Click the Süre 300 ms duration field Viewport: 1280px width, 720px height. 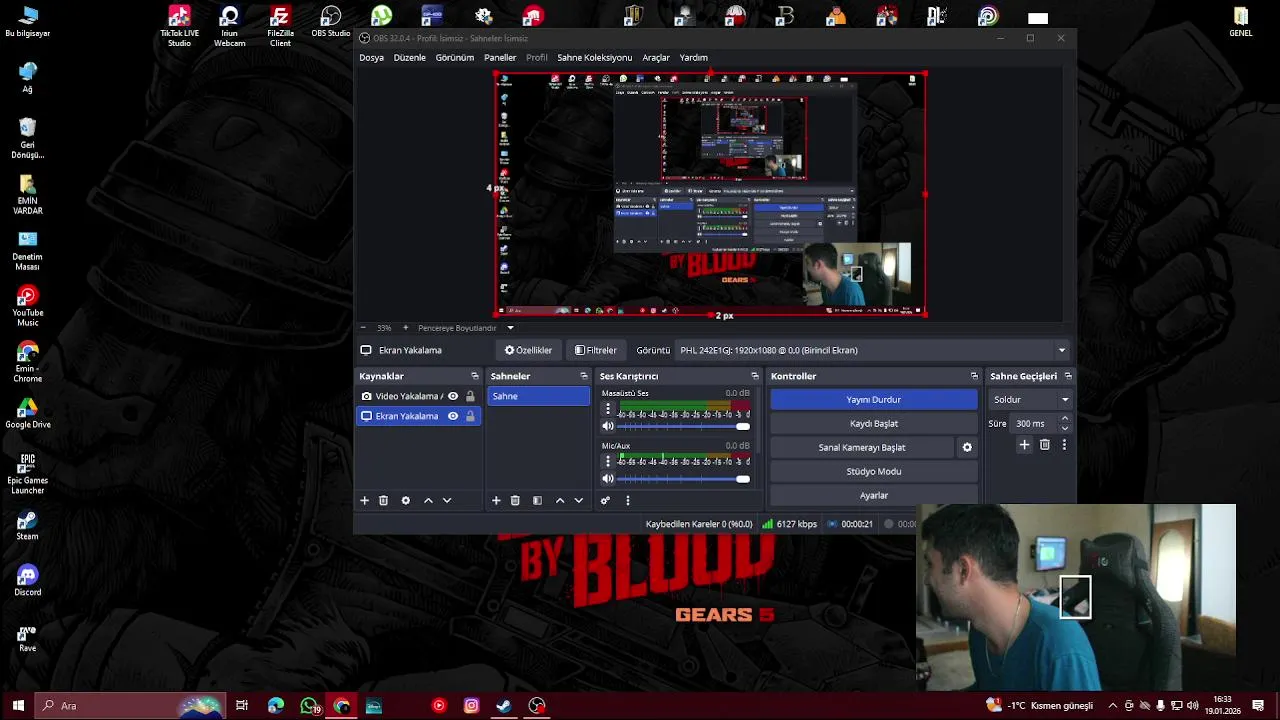coord(1035,424)
